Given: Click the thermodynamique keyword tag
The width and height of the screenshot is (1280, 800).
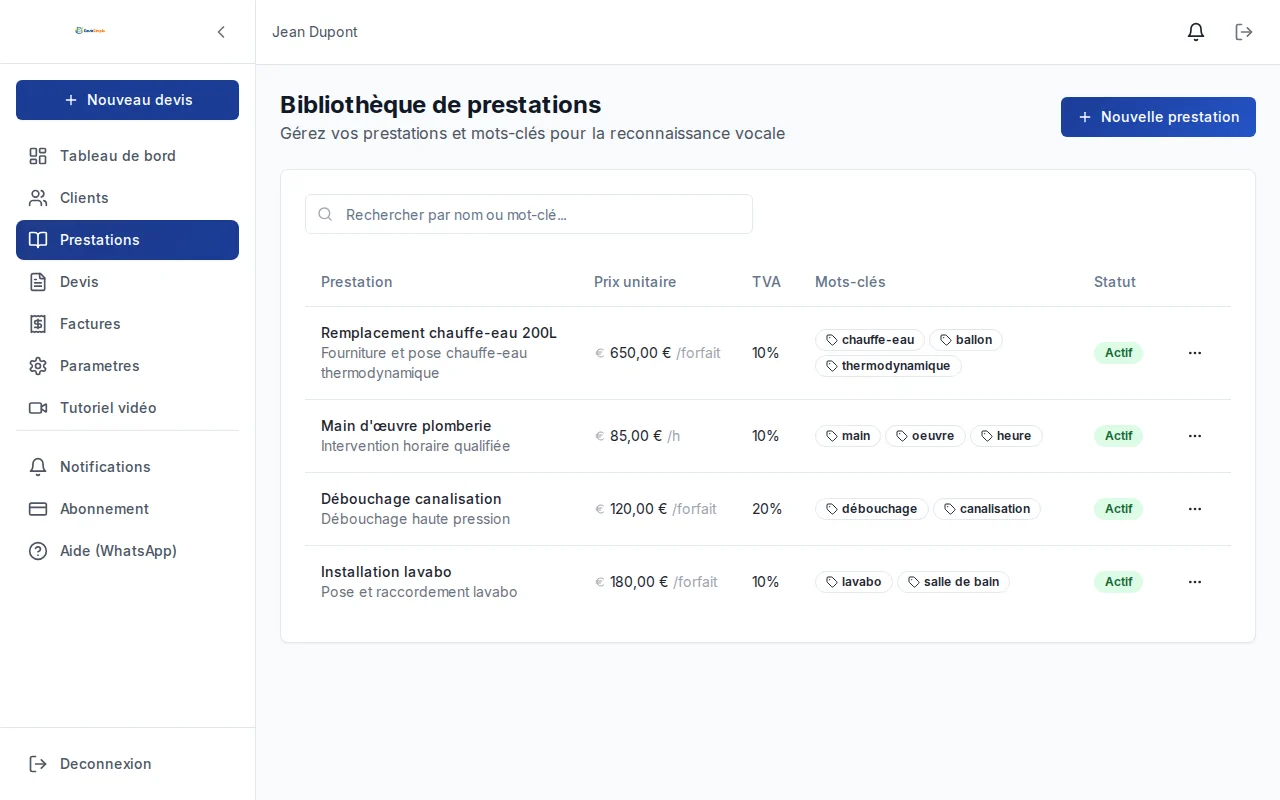Looking at the screenshot, I should click(x=888, y=366).
